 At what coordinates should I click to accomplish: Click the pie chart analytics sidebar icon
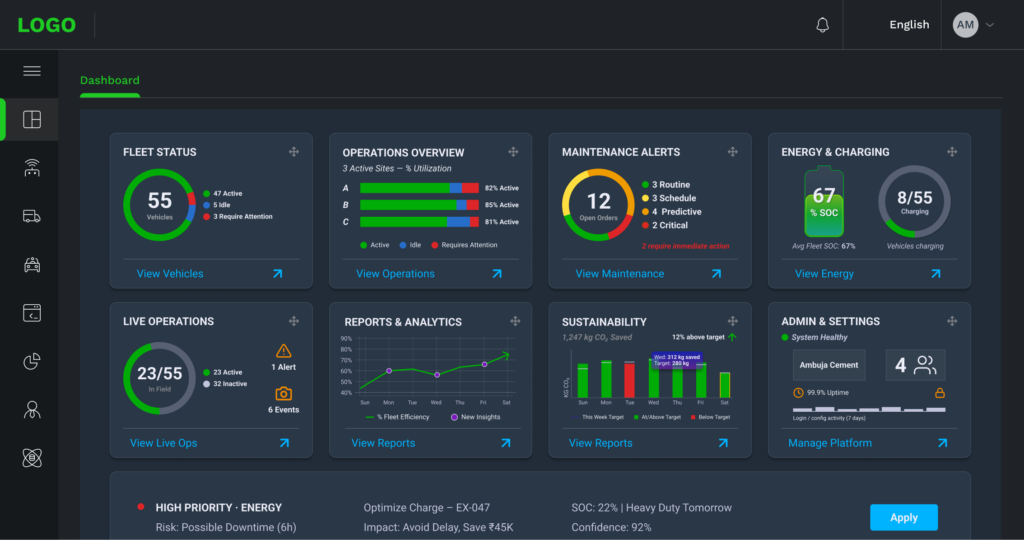pyautogui.click(x=32, y=362)
